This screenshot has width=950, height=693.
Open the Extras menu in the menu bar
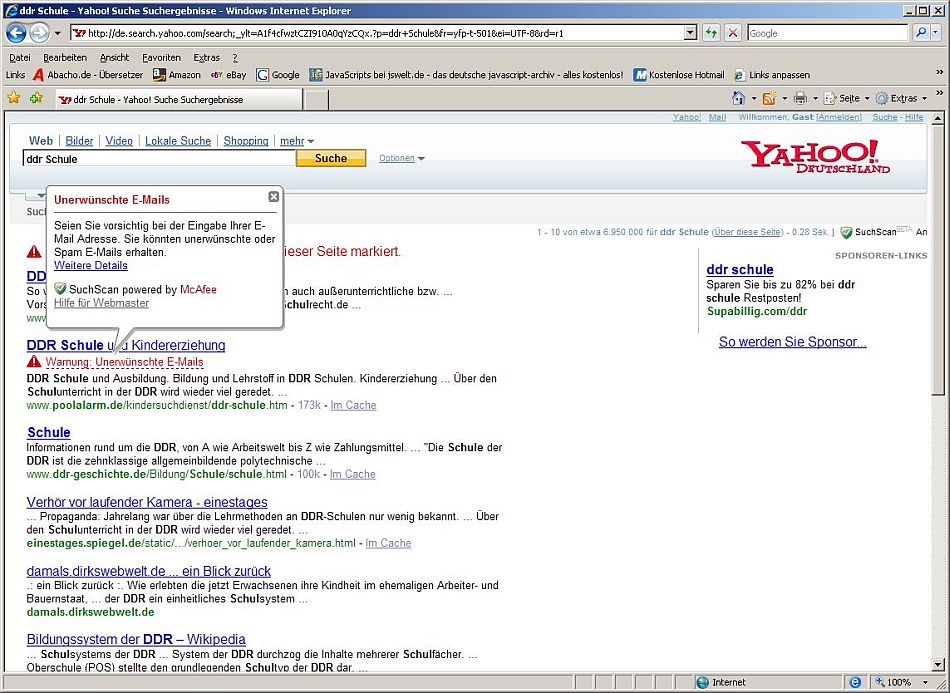207,58
